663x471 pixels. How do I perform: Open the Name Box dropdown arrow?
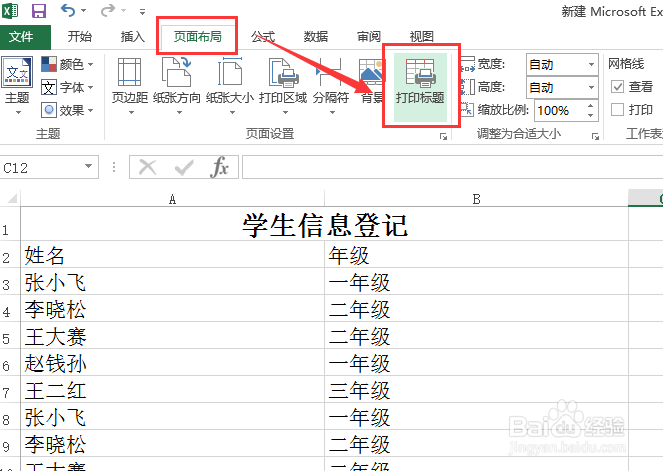pos(89,166)
